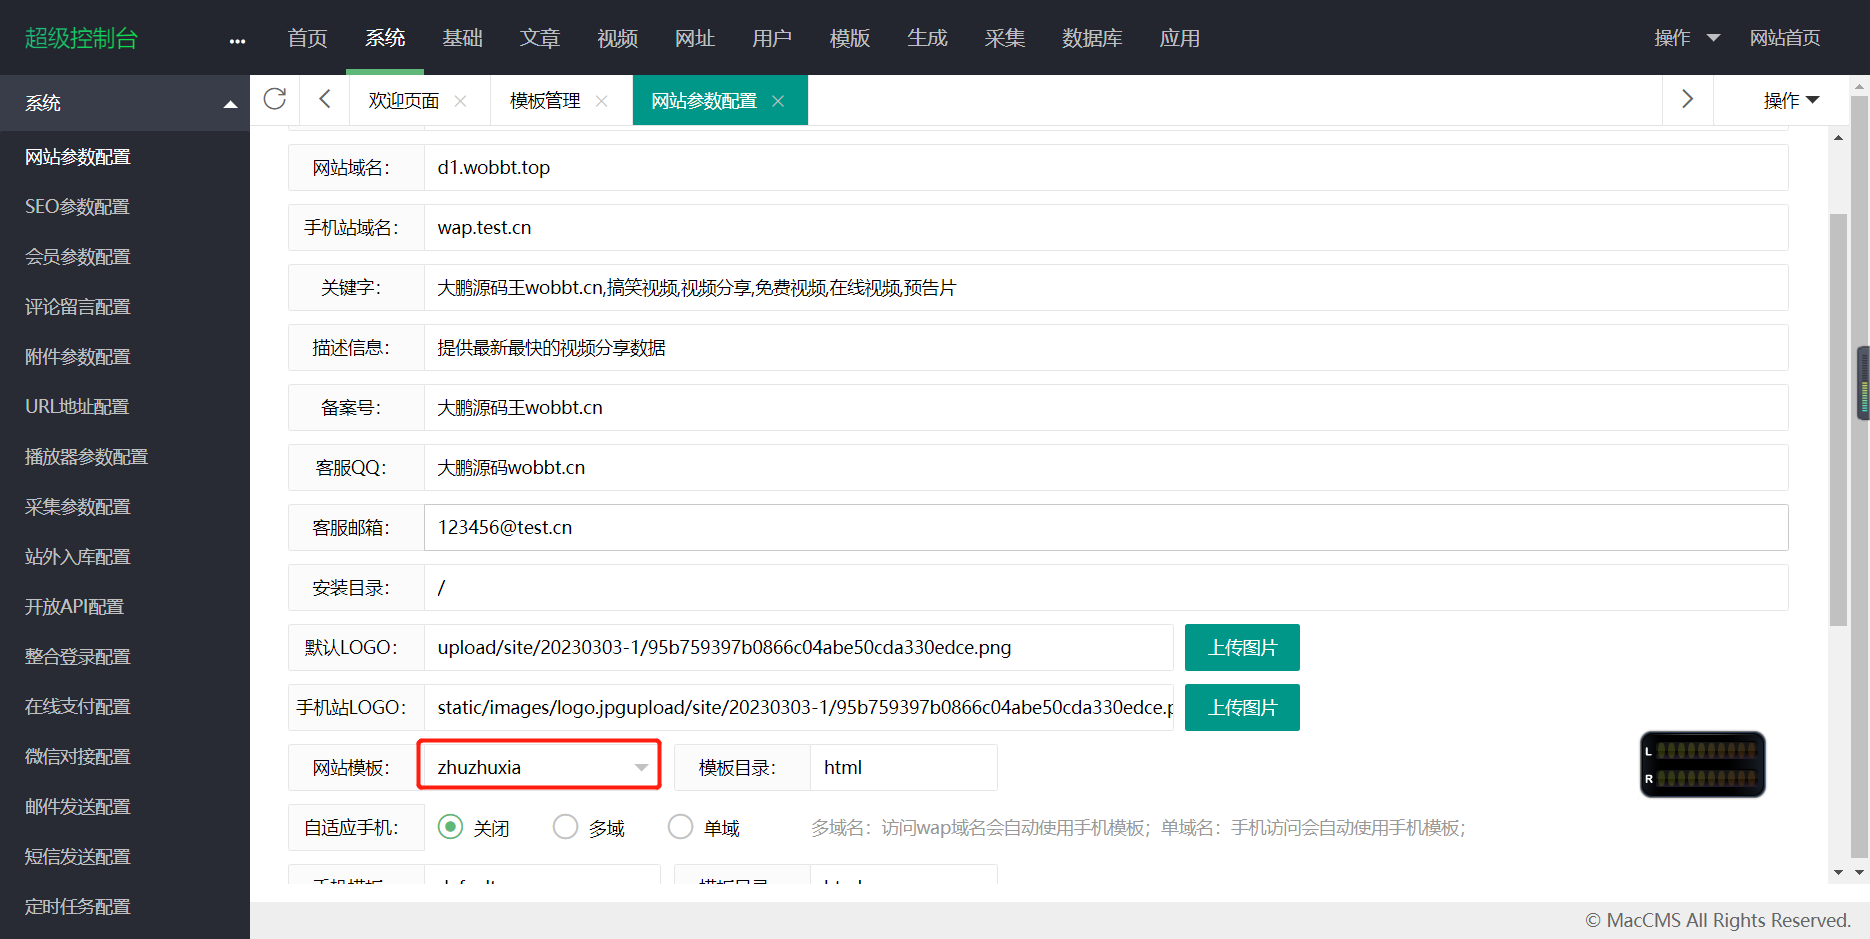The width and height of the screenshot is (1870, 939).
Task: Open the 网站首页 link
Action: click(1786, 38)
